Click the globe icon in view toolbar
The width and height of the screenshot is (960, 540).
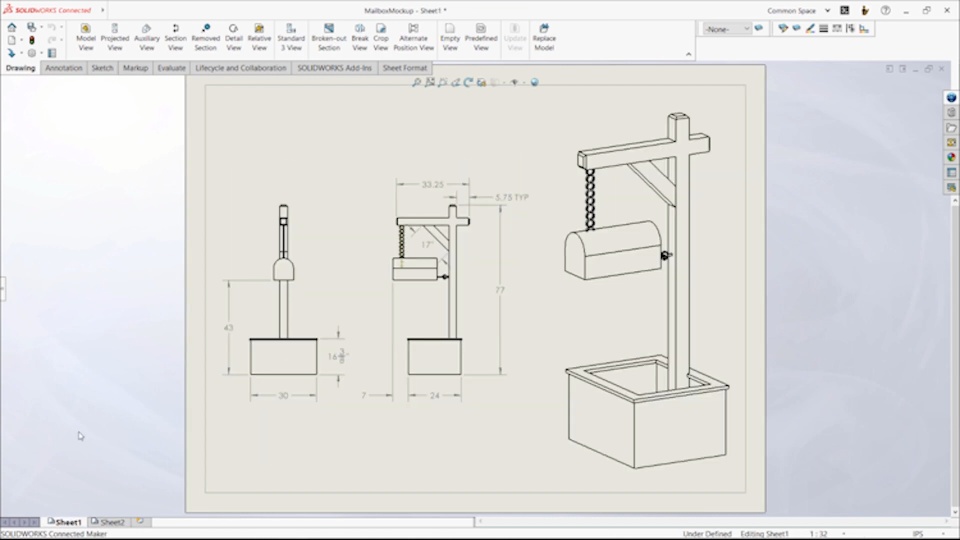[534, 82]
